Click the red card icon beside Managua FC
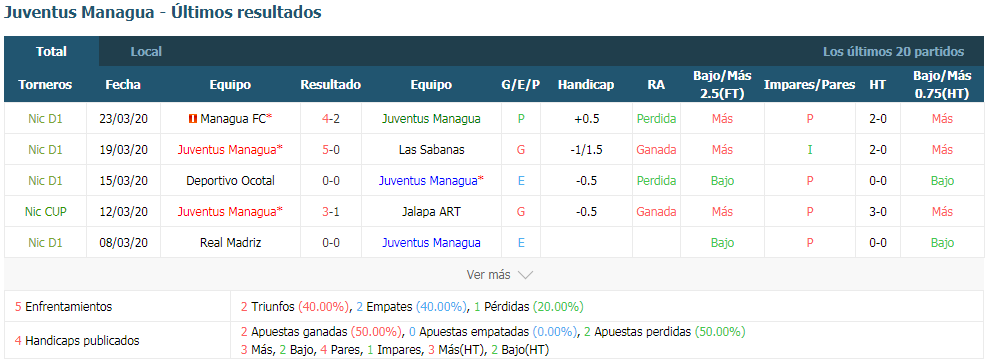987x364 pixels. pyautogui.click(x=193, y=118)
